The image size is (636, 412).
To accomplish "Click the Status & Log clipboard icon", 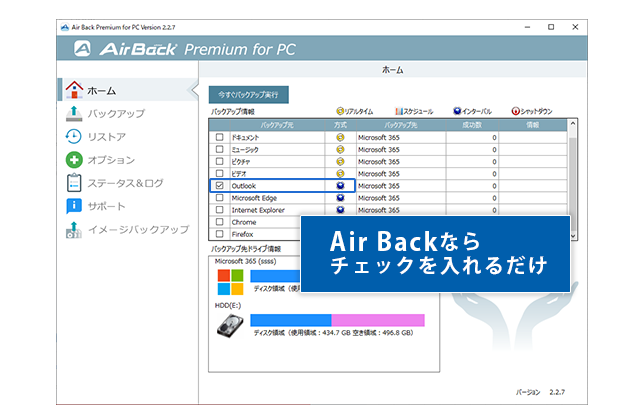I will 73,183.
